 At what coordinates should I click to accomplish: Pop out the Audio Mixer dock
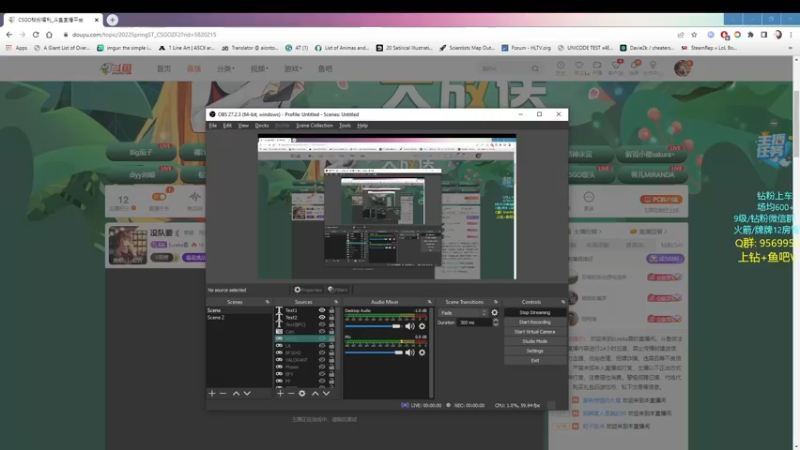click(x=429, y=302)
